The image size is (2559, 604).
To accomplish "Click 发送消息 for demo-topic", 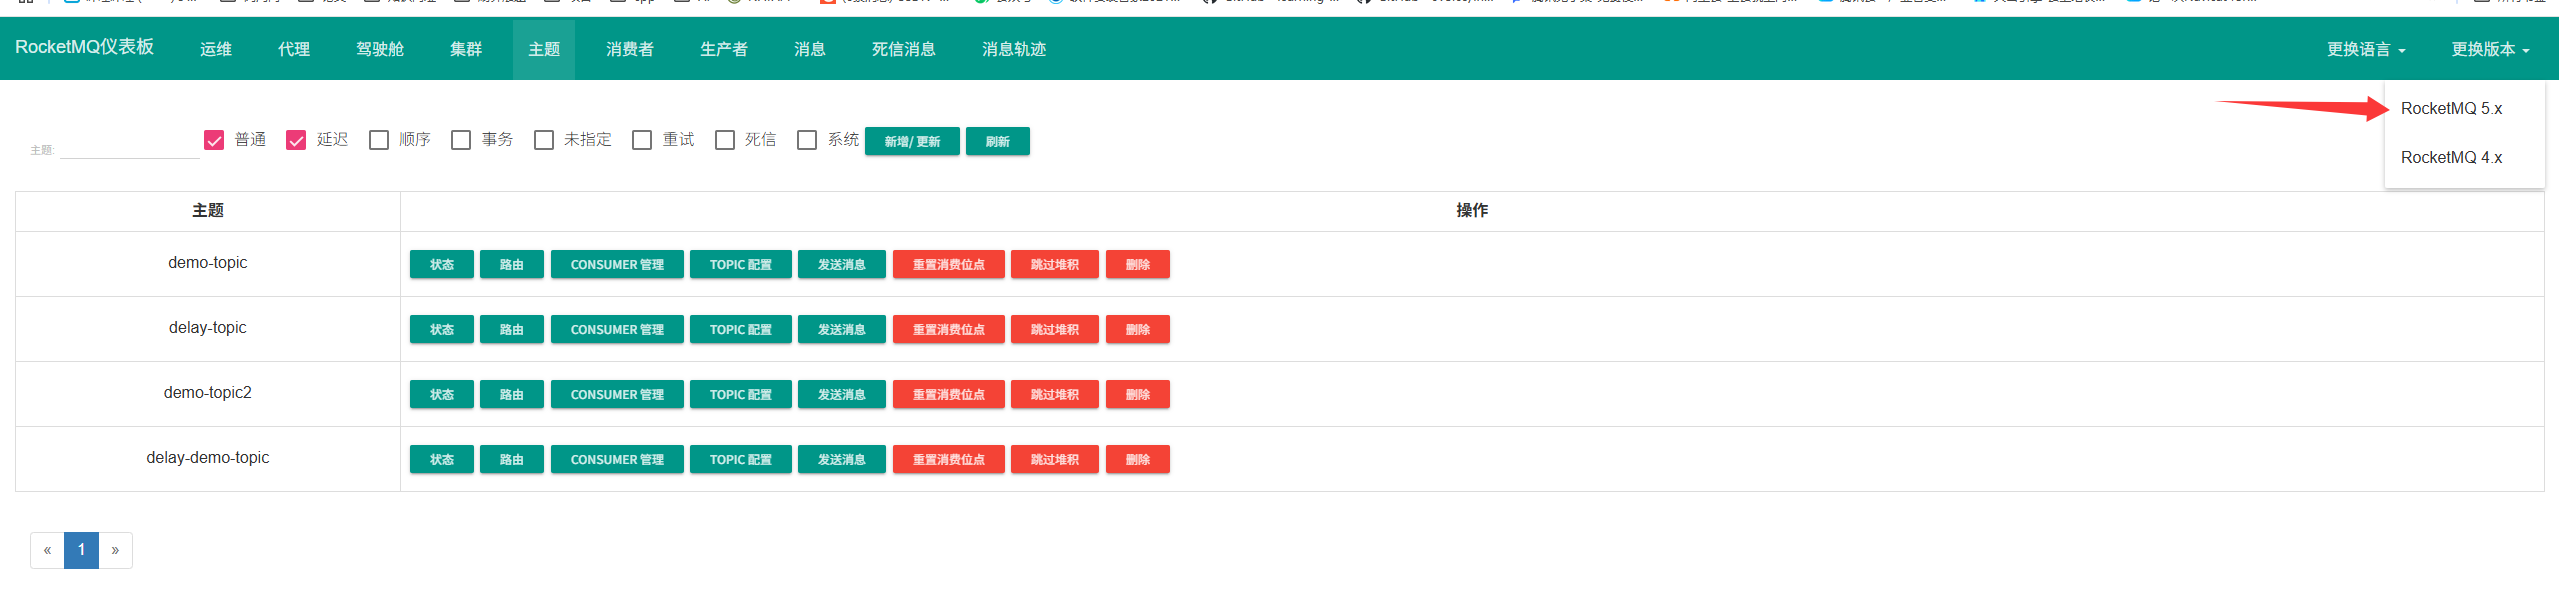I will point(842,264).
